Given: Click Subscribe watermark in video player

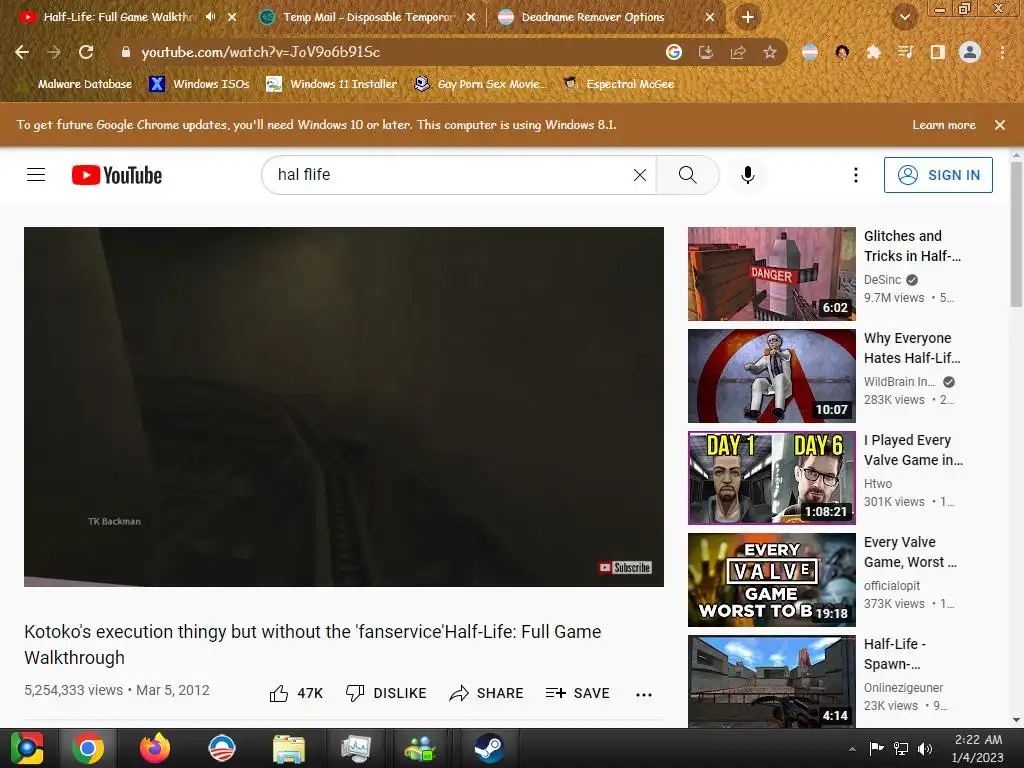Looking at the screenshot, I should [625, 568].
